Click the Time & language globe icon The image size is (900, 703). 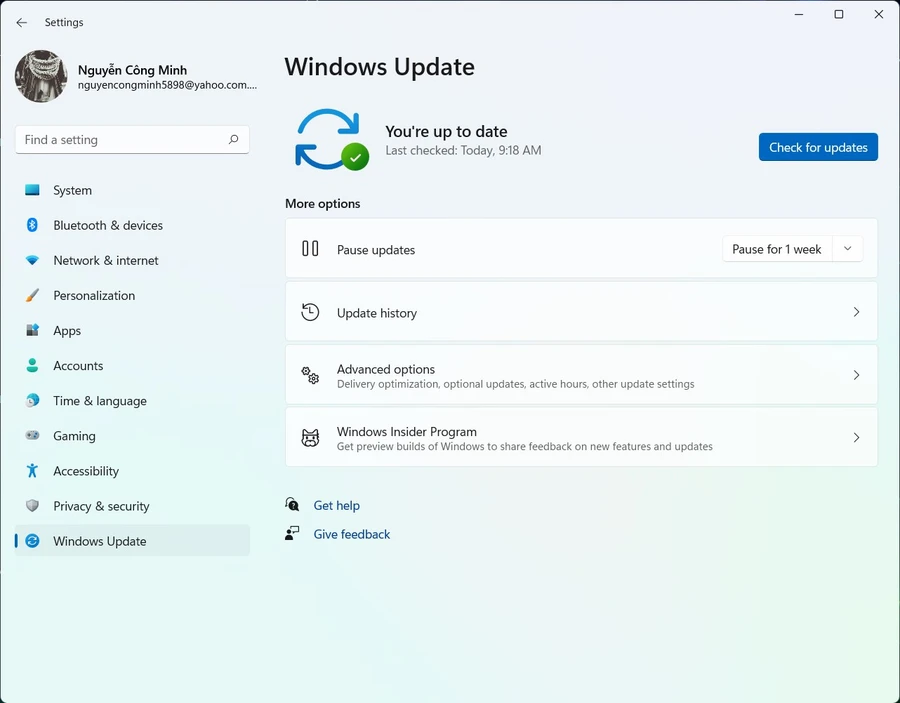point(32,401)
